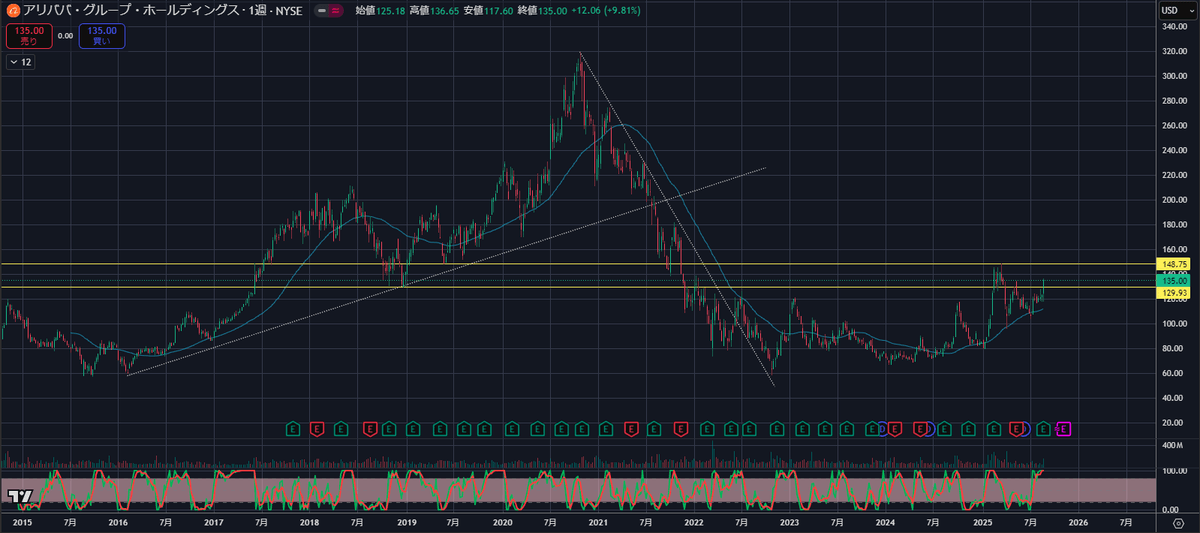This screenshot has width=1200, height=533.
Task: Toggle the market status pill beside NYSE
Action: (x=328, y=10)
